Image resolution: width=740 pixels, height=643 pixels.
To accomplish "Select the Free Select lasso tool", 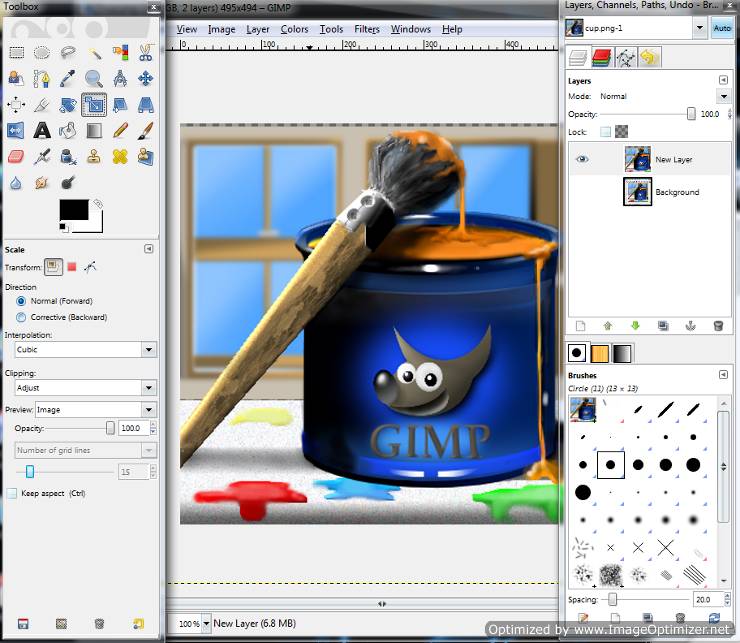I will [68, 52].
